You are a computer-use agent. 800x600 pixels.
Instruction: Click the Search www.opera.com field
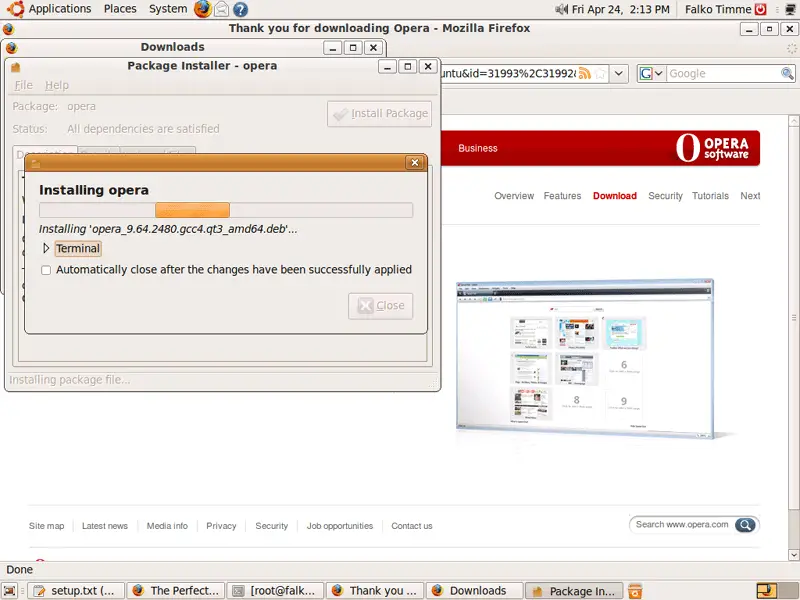click(x=682, y=524)
